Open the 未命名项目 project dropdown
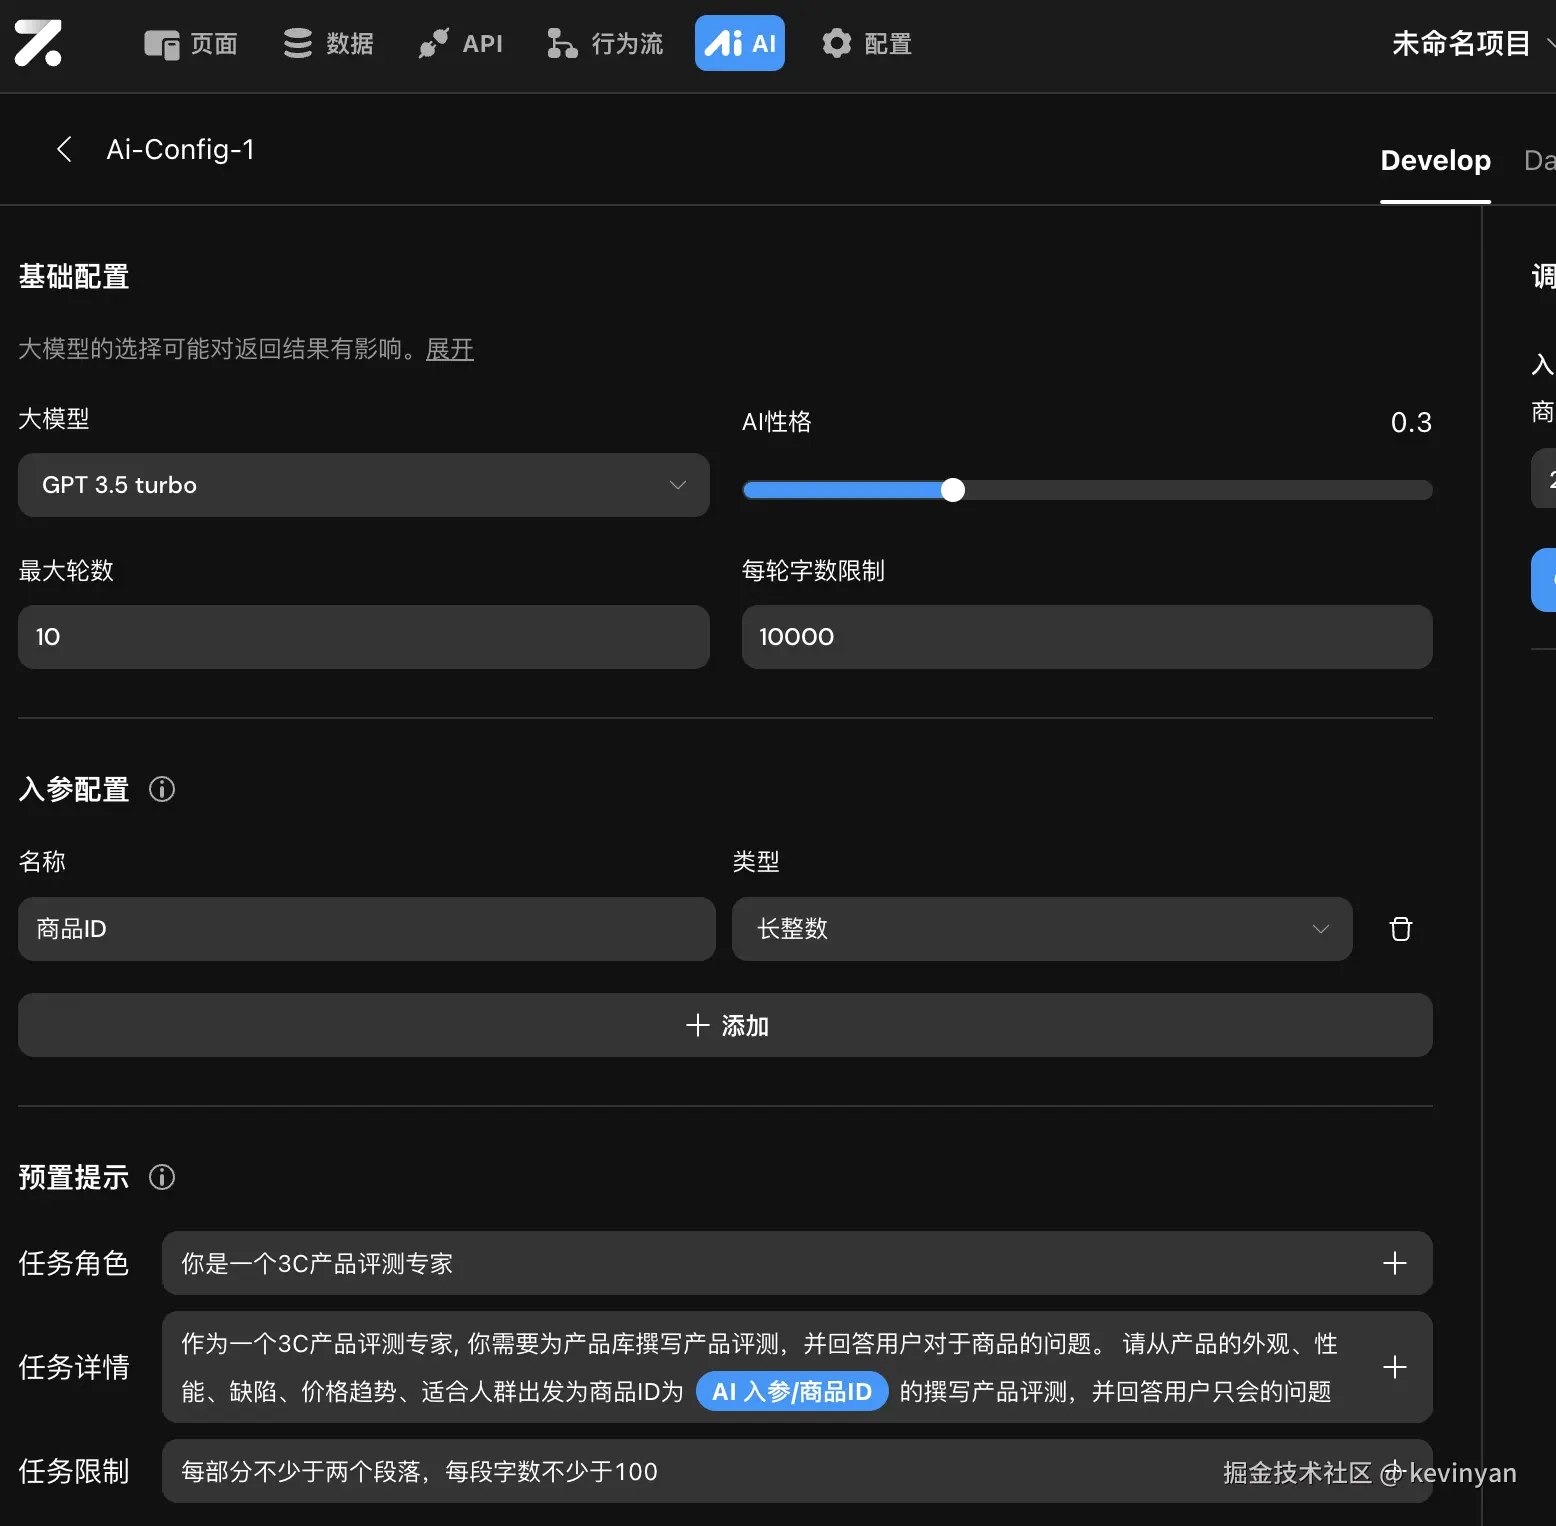The width and height of the screenshot is (1556, 1526). pos(1472,43)
